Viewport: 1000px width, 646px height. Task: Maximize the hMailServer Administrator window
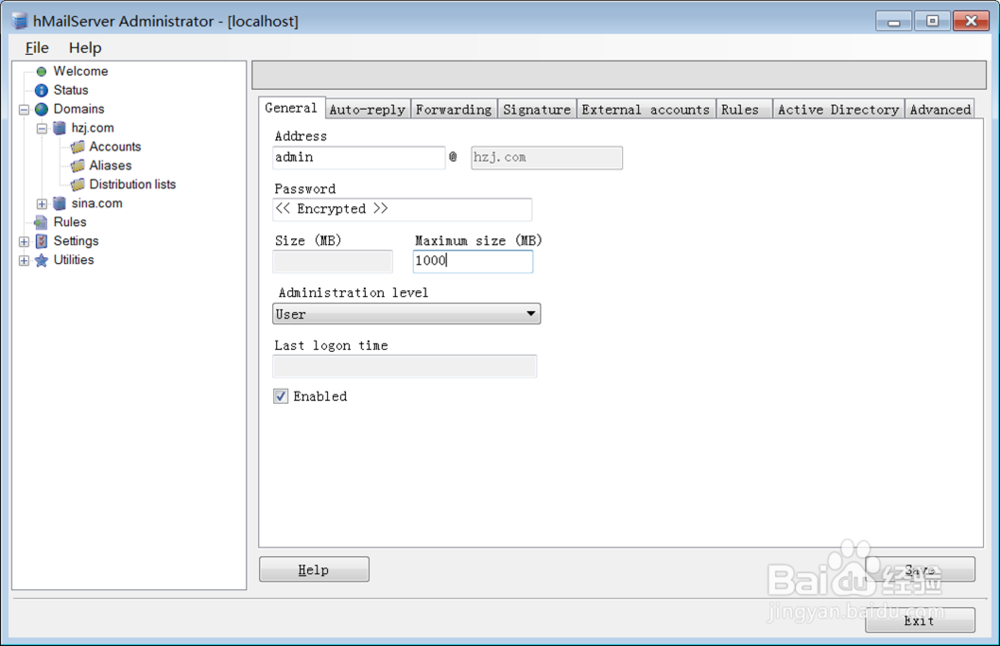[x=932, y=21]
